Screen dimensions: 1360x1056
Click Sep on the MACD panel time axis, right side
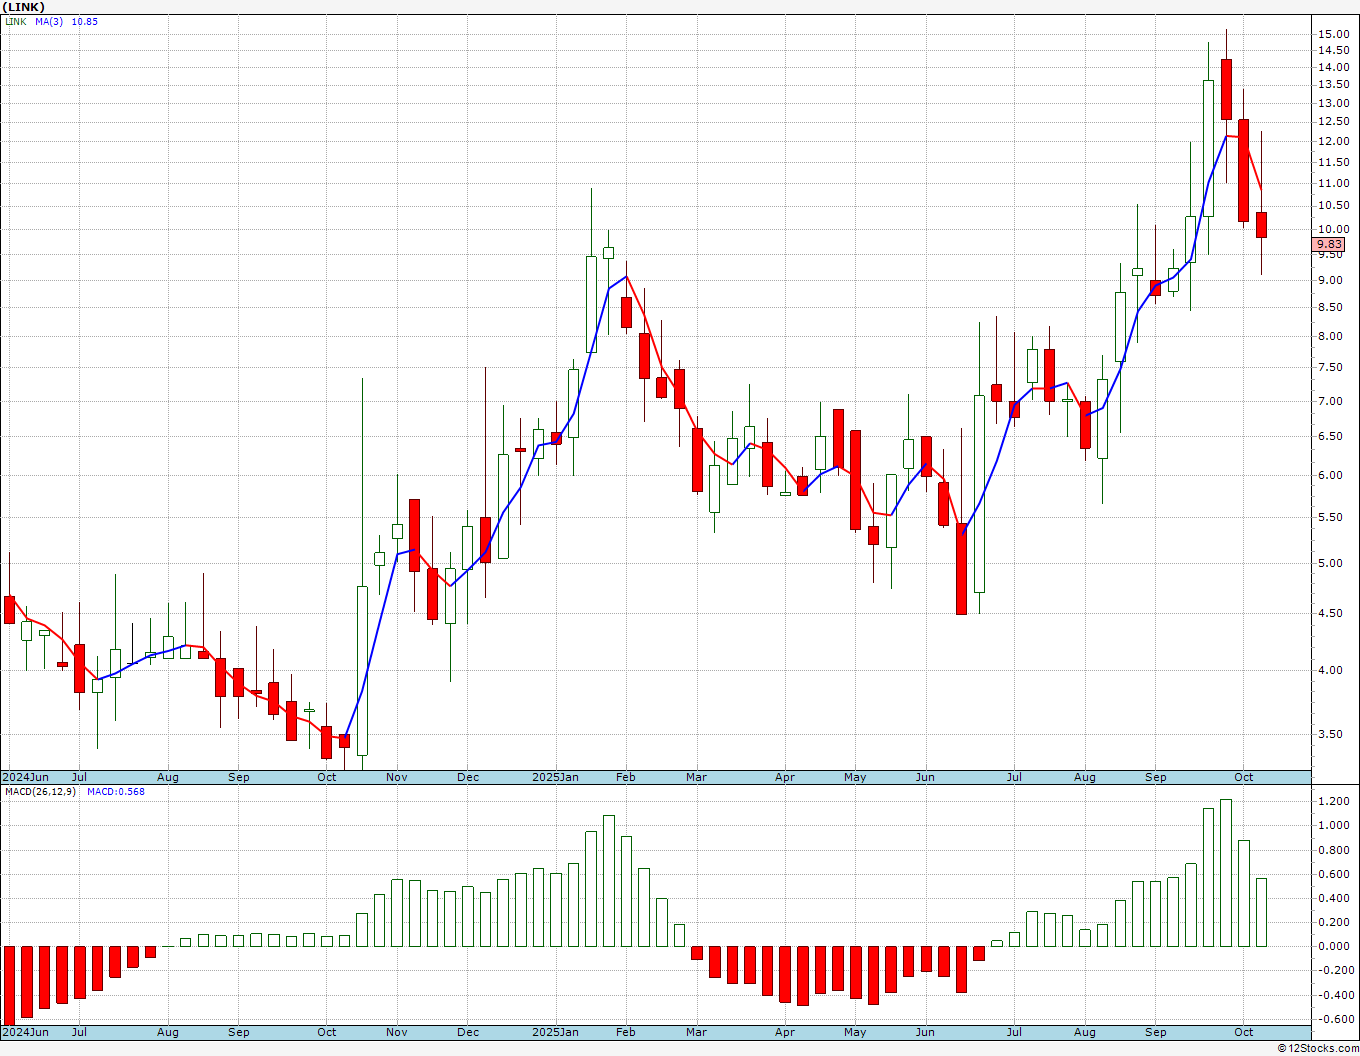(x=1156, y=1032)
